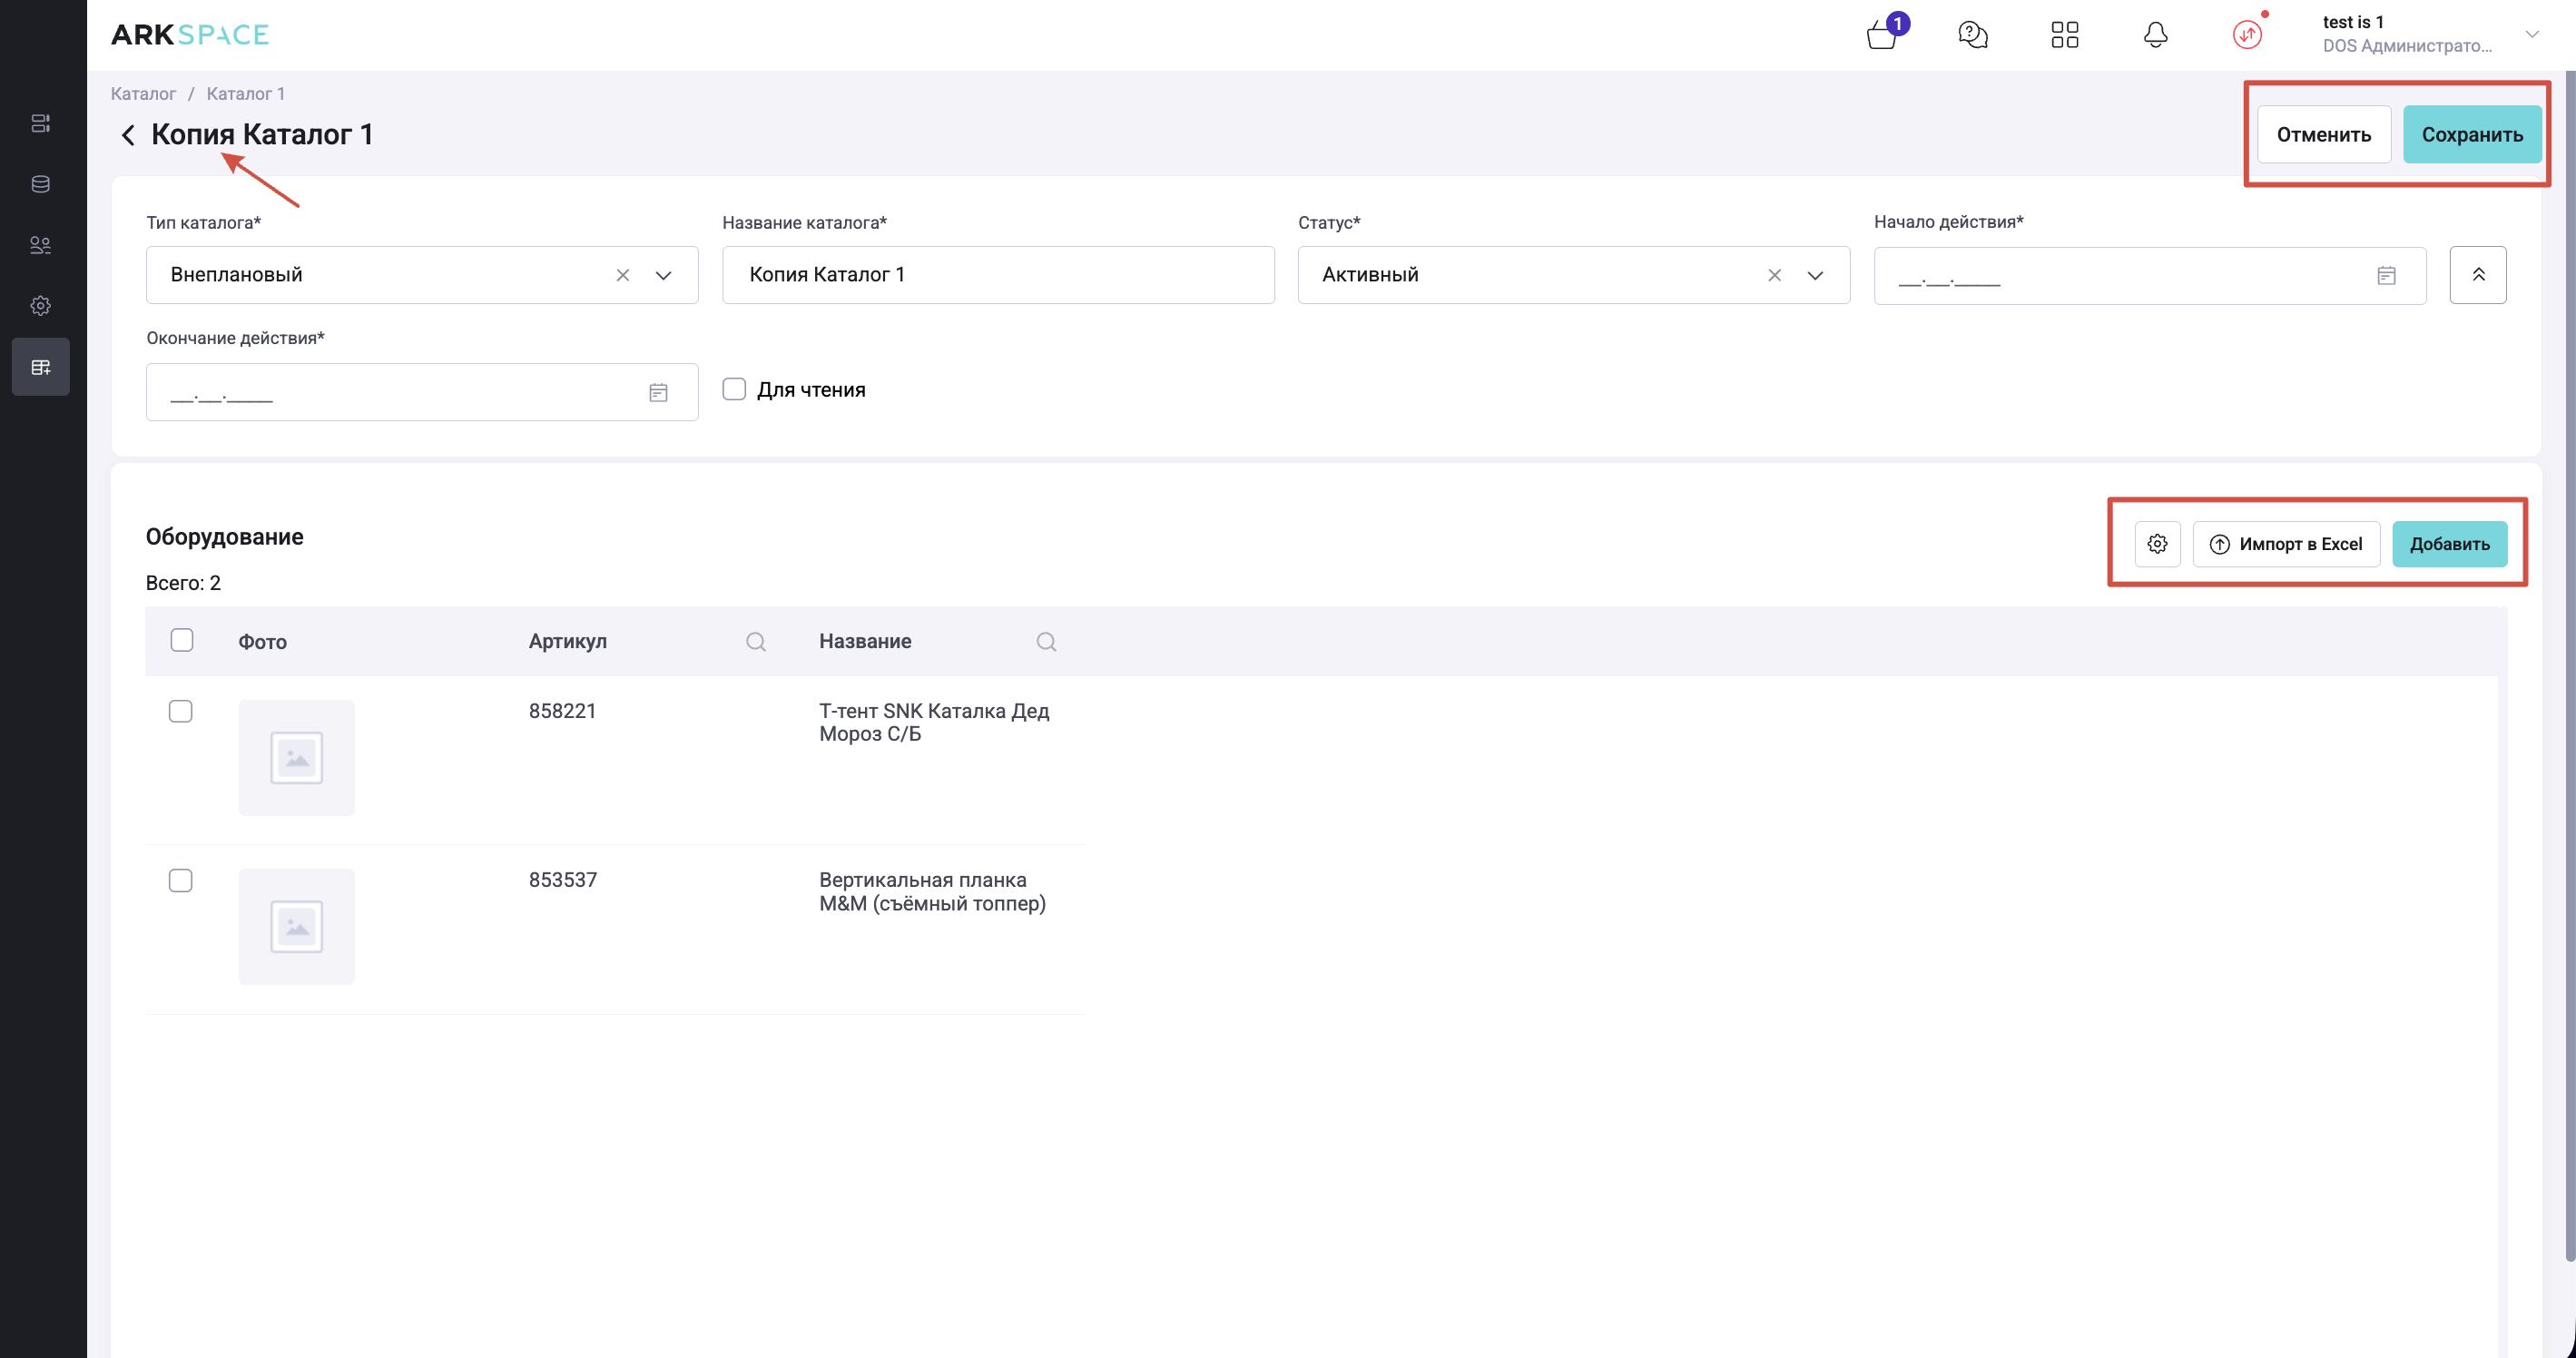The width and height of the screenshot is (2576, 1358).
Task: Click the red sync status icon
Action: [2247, 36]
